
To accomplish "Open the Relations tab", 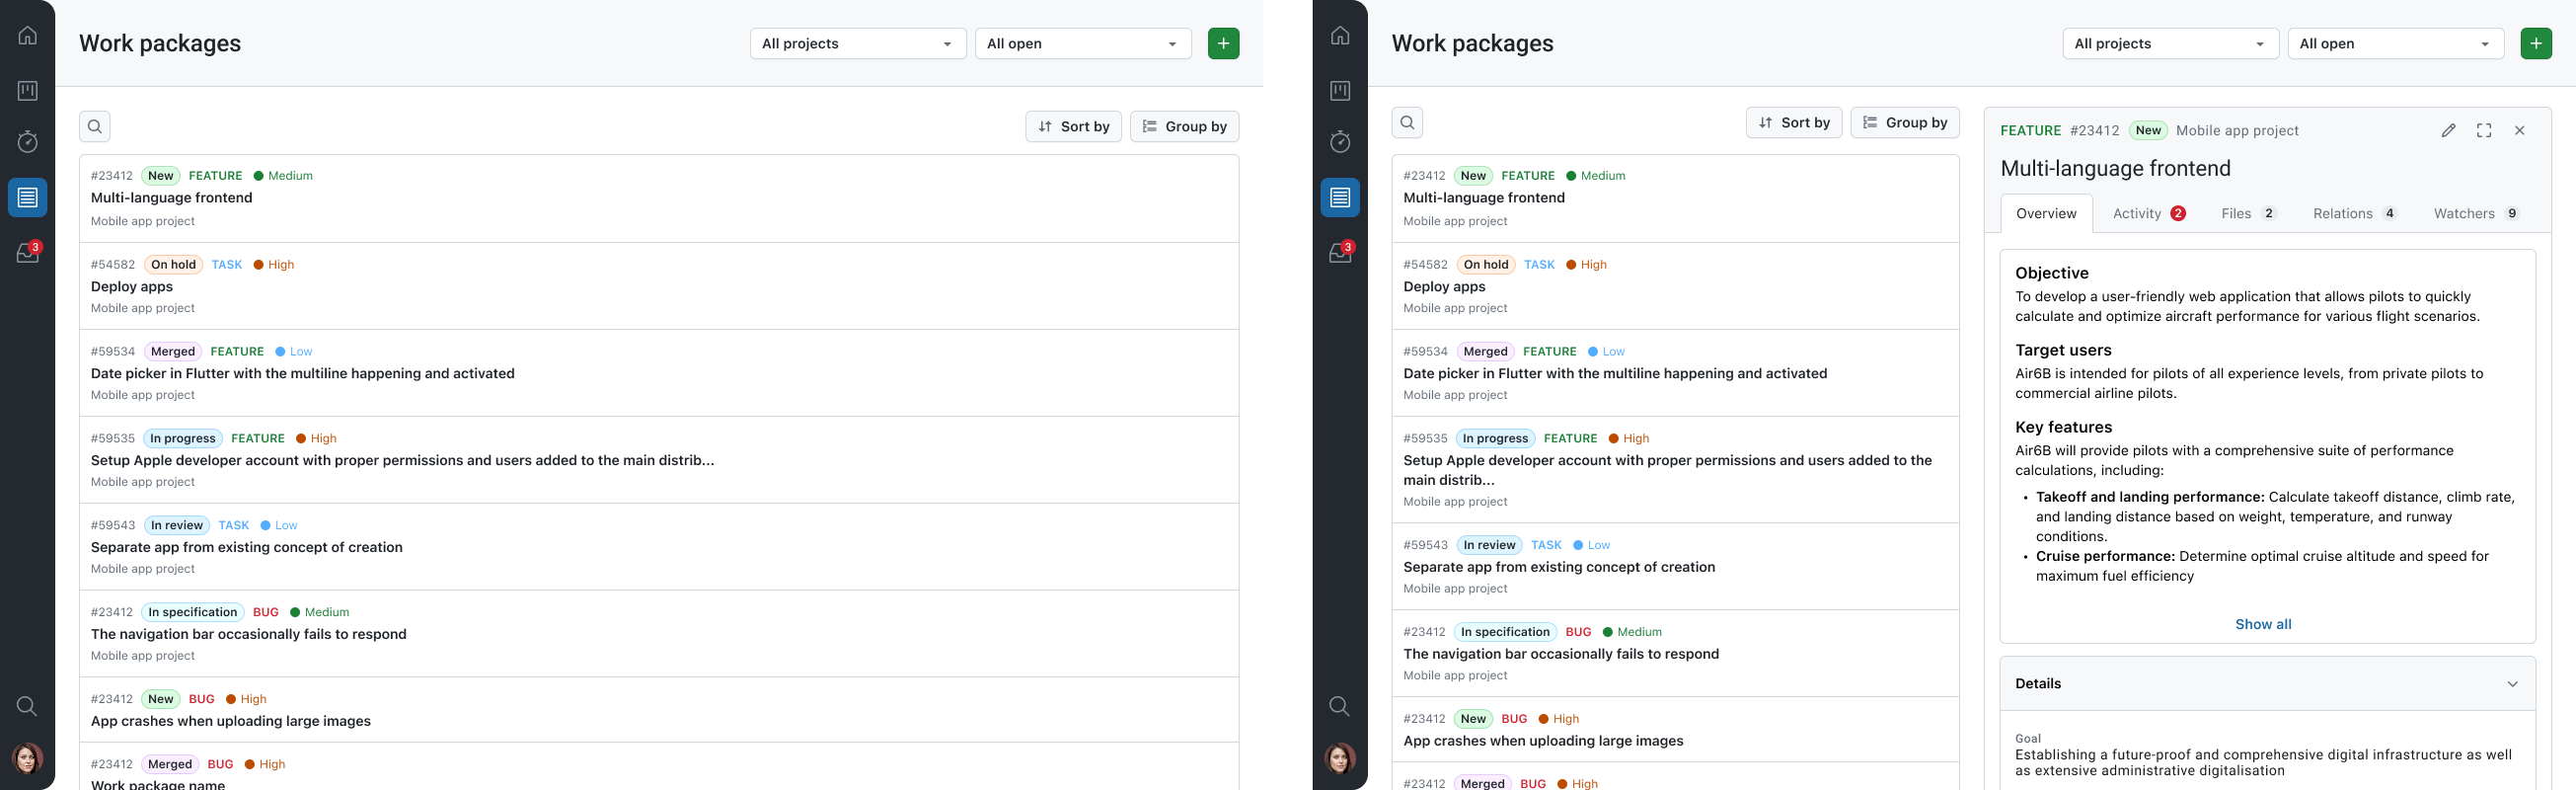I will (x=2355, y=213).
